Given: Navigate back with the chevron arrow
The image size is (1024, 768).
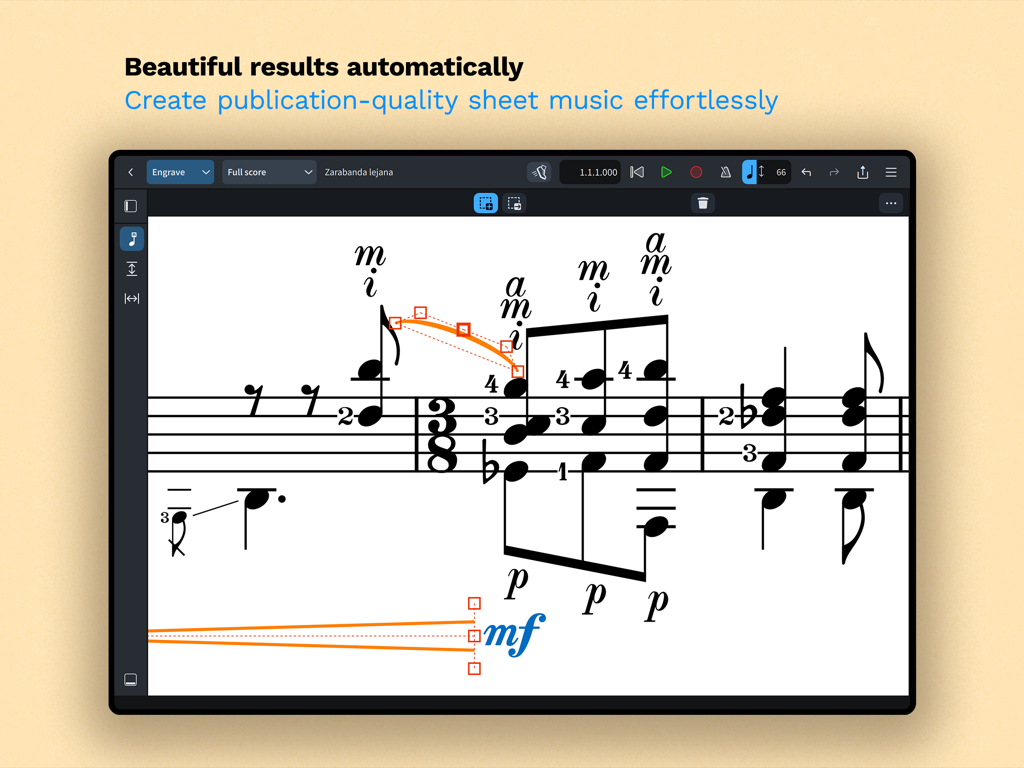Looking at the screenshot, I should tap(131, 171).
